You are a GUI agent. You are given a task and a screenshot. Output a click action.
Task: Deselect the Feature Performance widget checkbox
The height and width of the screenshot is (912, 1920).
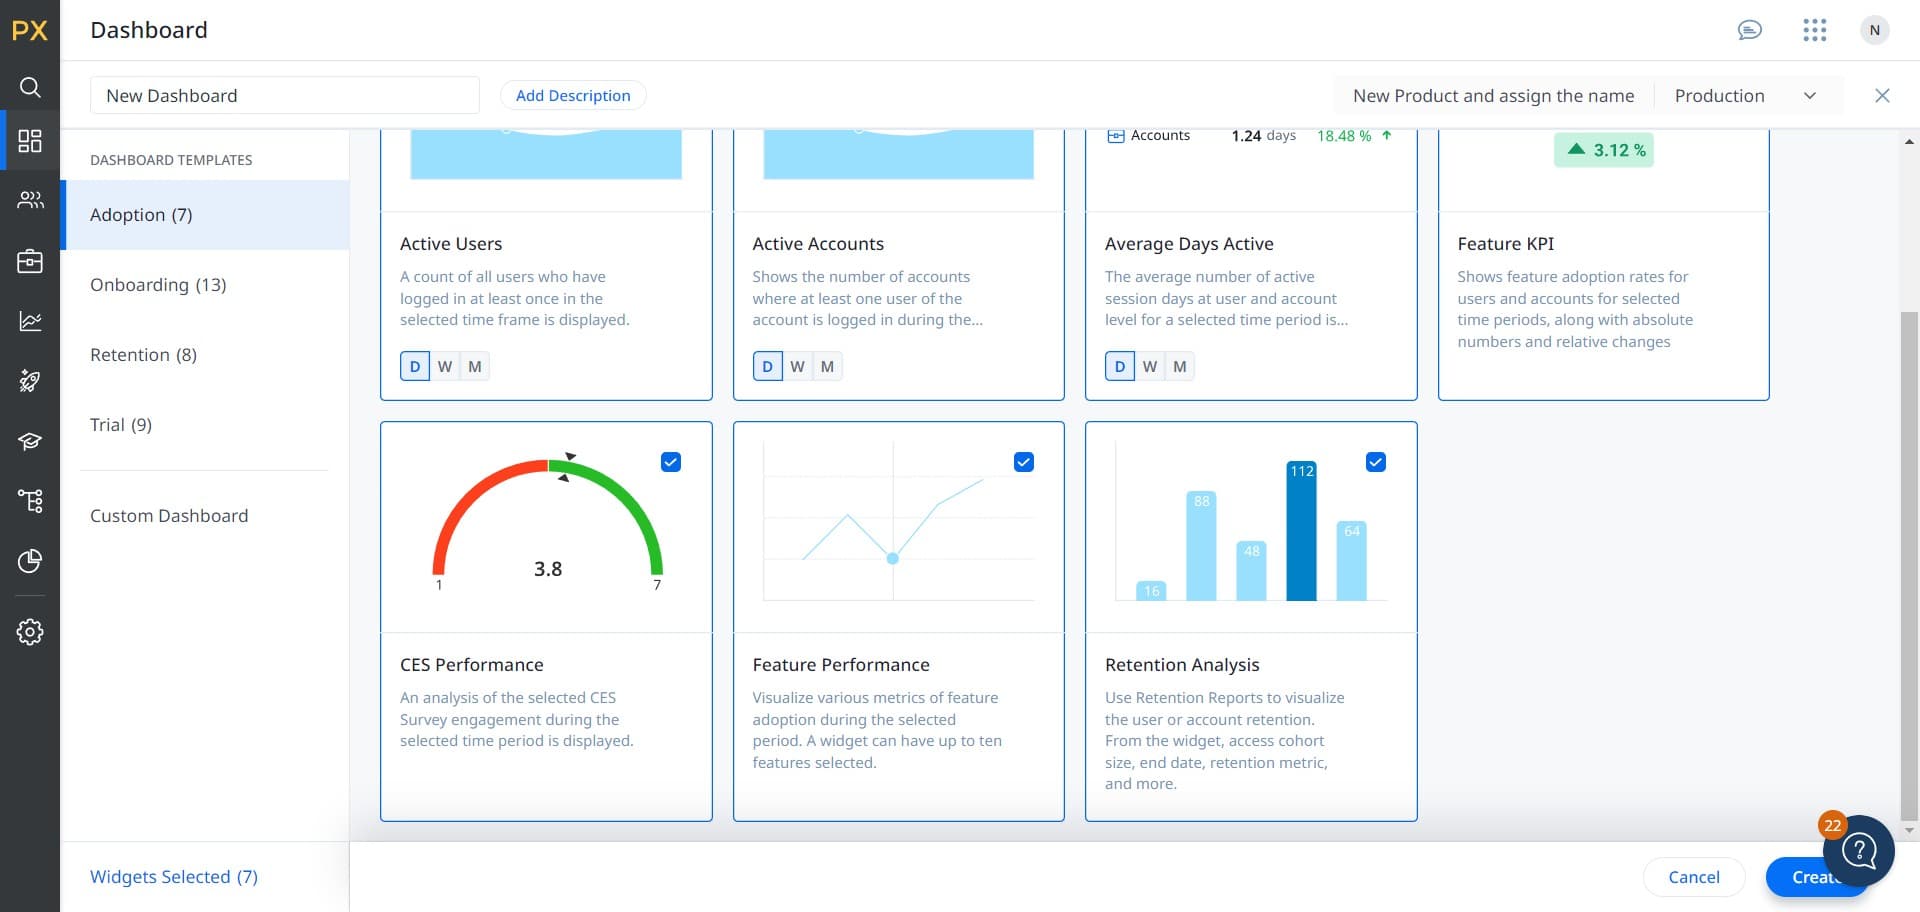click(x=1023, y=462)
